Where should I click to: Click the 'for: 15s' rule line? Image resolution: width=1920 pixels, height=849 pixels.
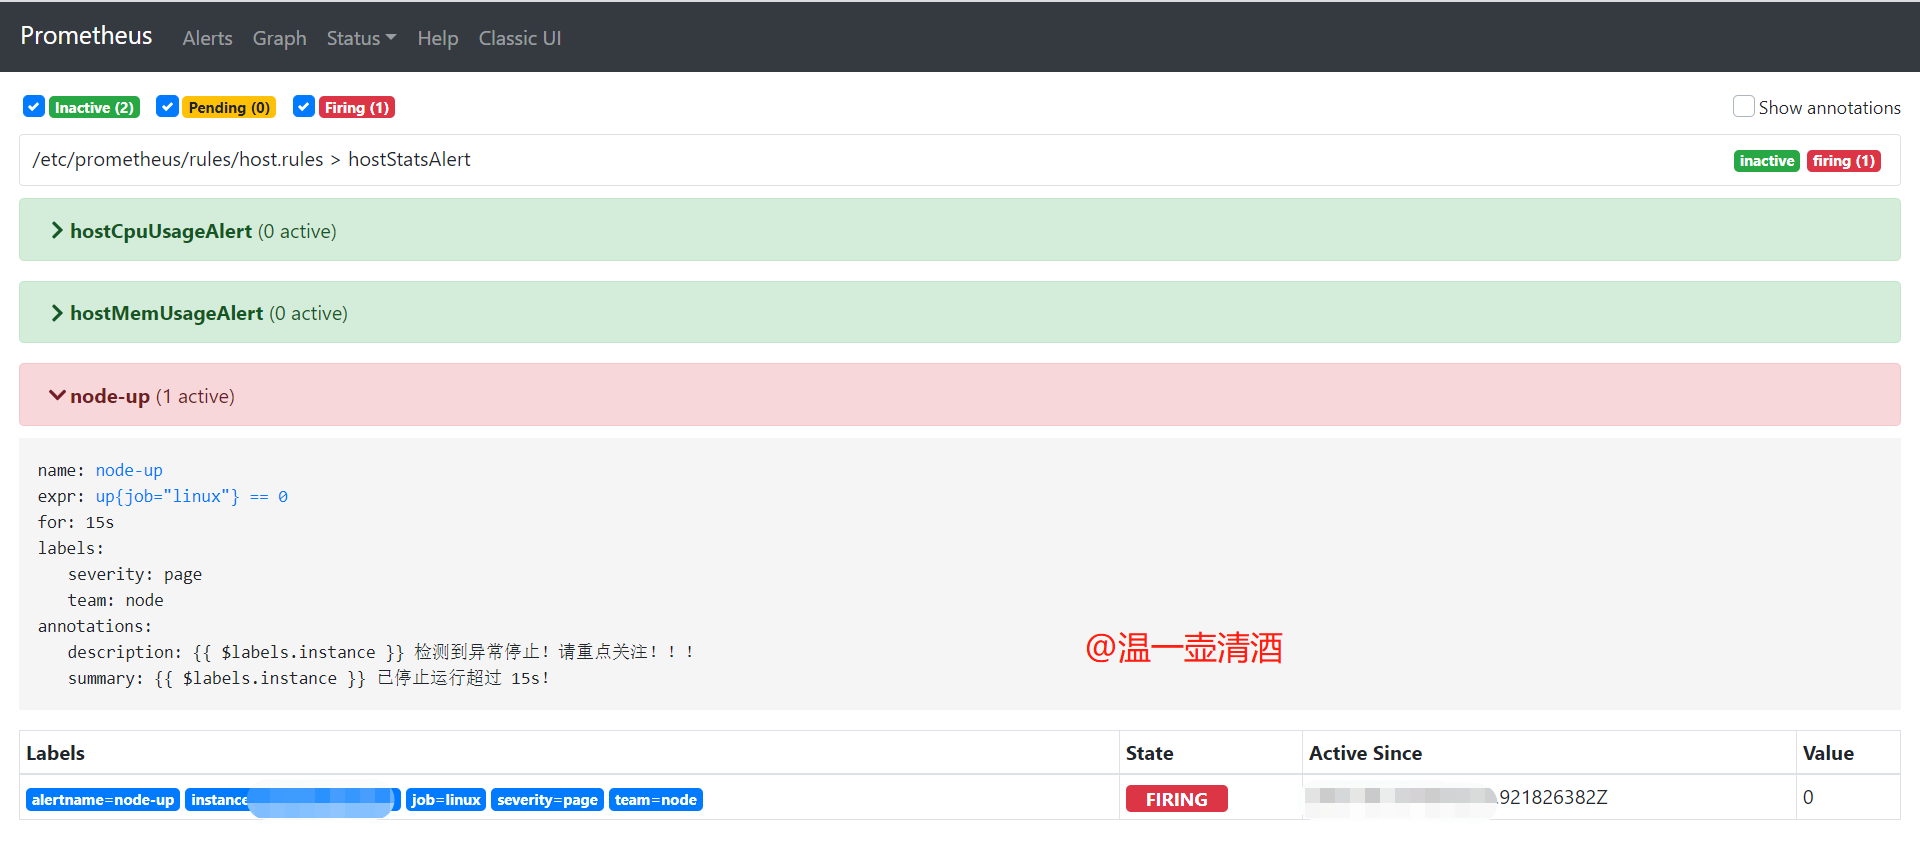(76, 522)
